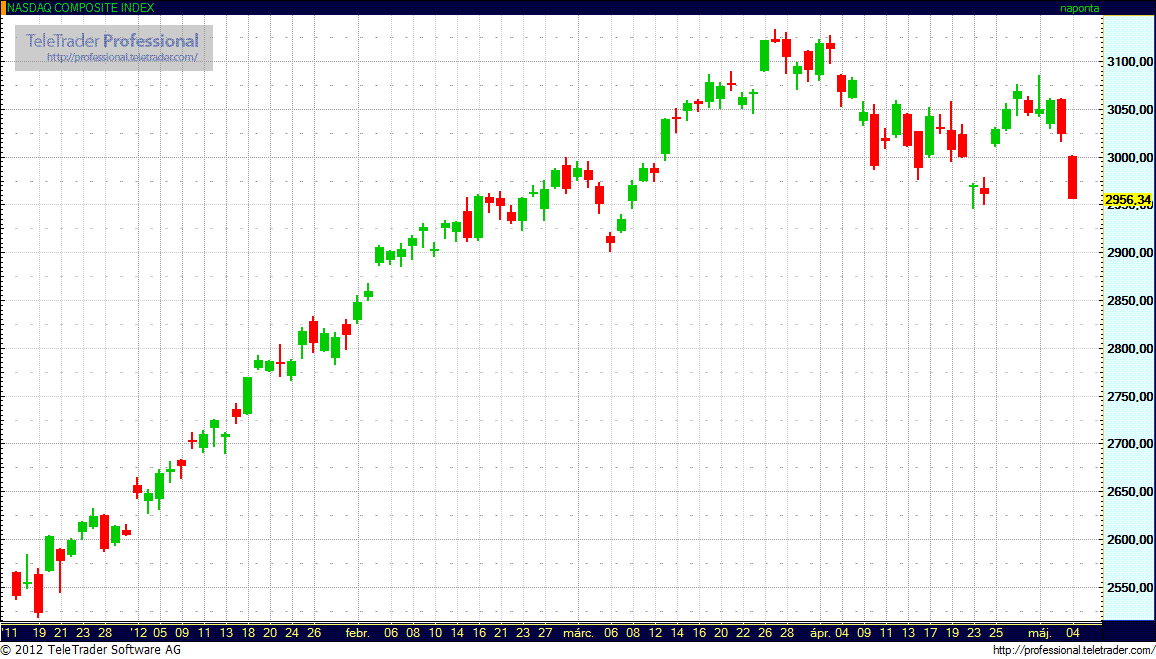The width and height of the screenshot is (1156, 659).
Task: Select the yellow 2956,34 current price label
Action: [1129, 200]
